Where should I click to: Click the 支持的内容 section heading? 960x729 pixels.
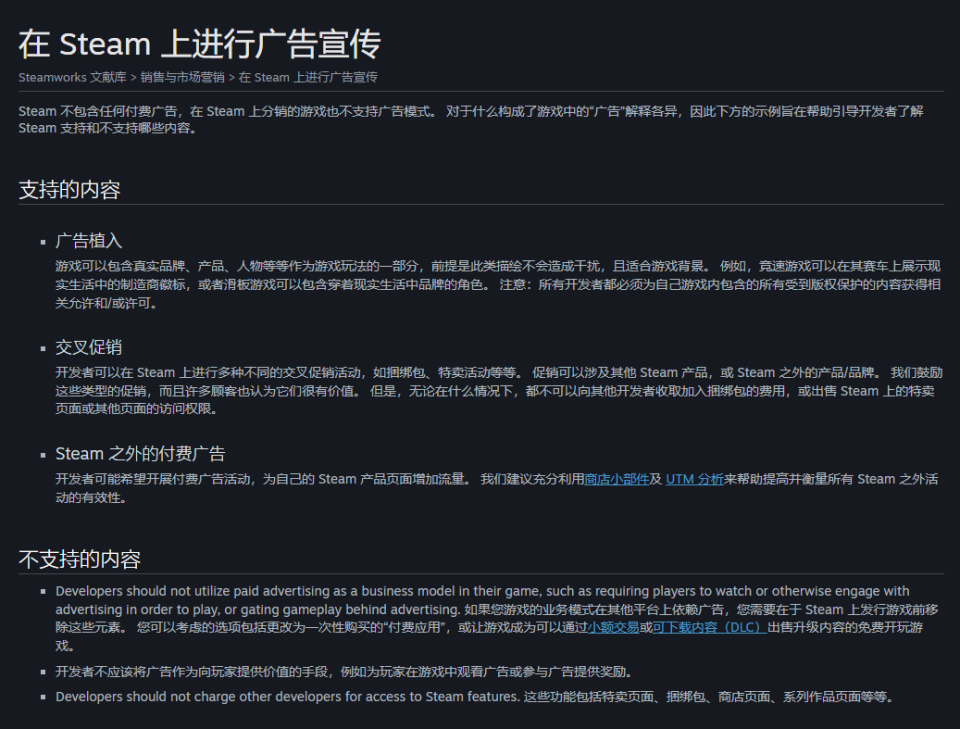[69, 190]
